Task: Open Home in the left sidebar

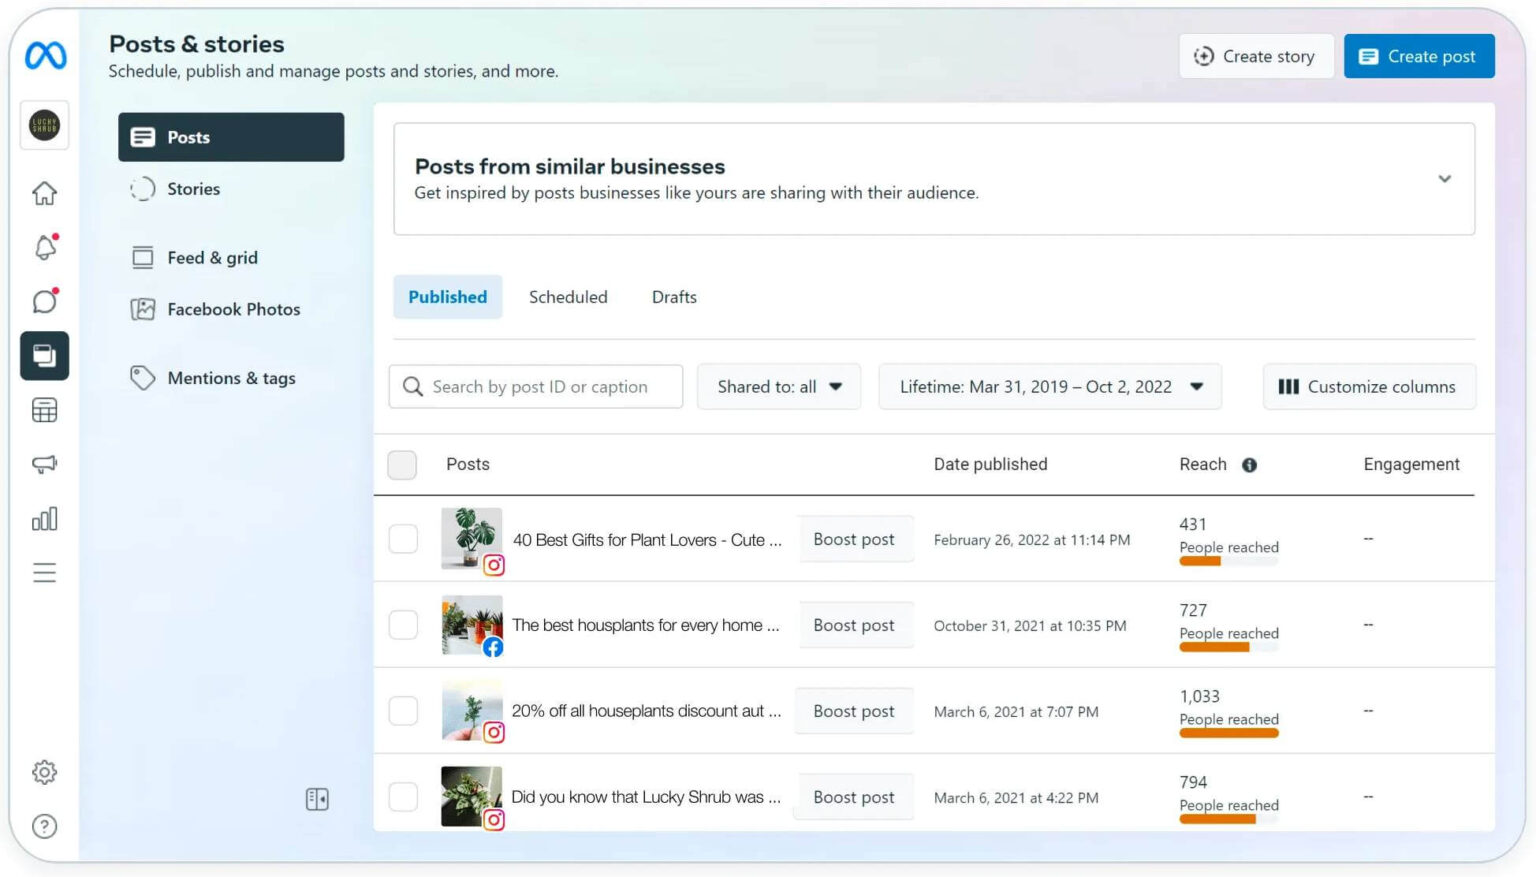Action: tap(44, 193)
